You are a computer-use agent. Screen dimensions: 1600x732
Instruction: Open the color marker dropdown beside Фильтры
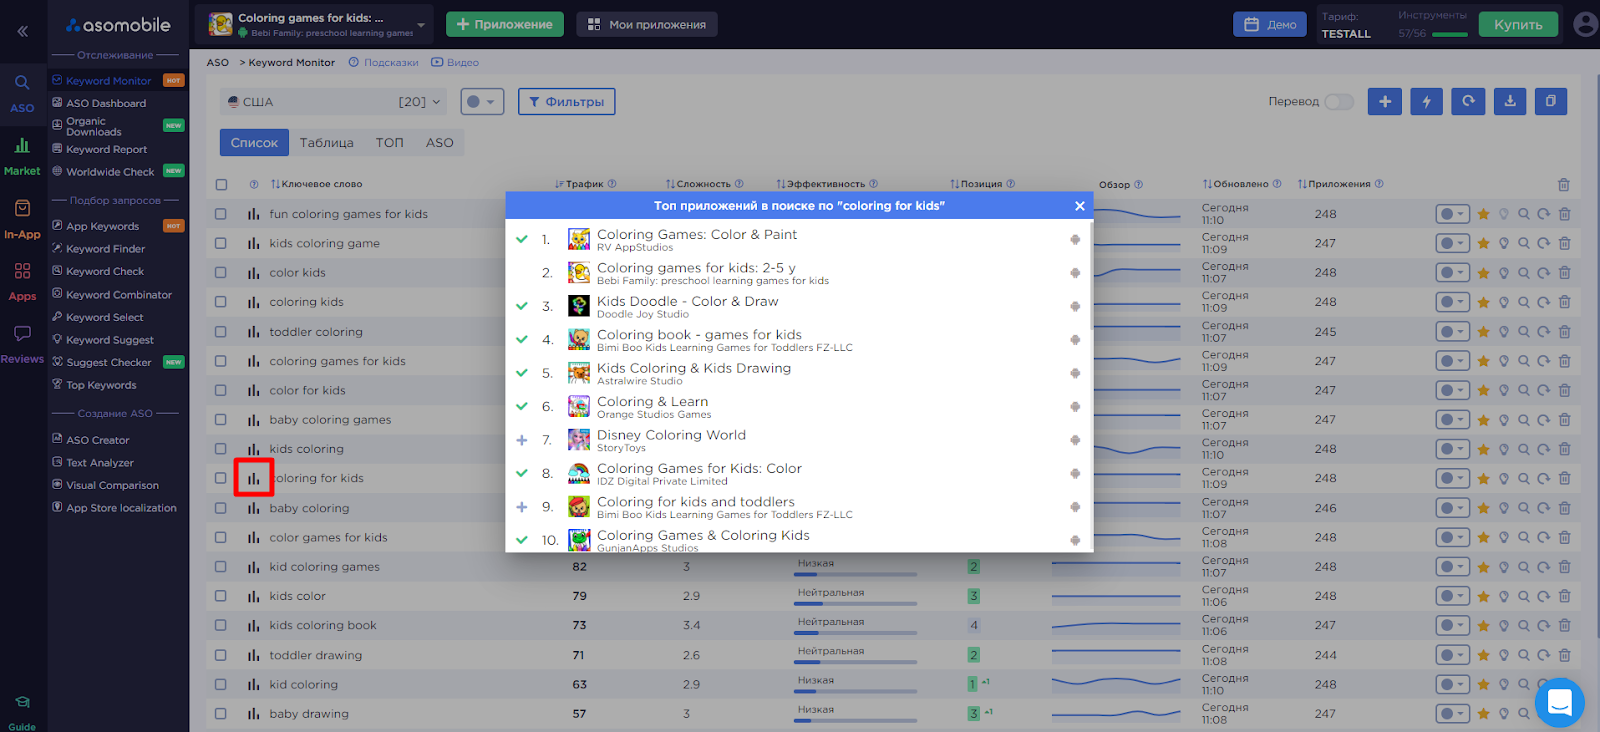pyautogui.click(x=482, y=101)
